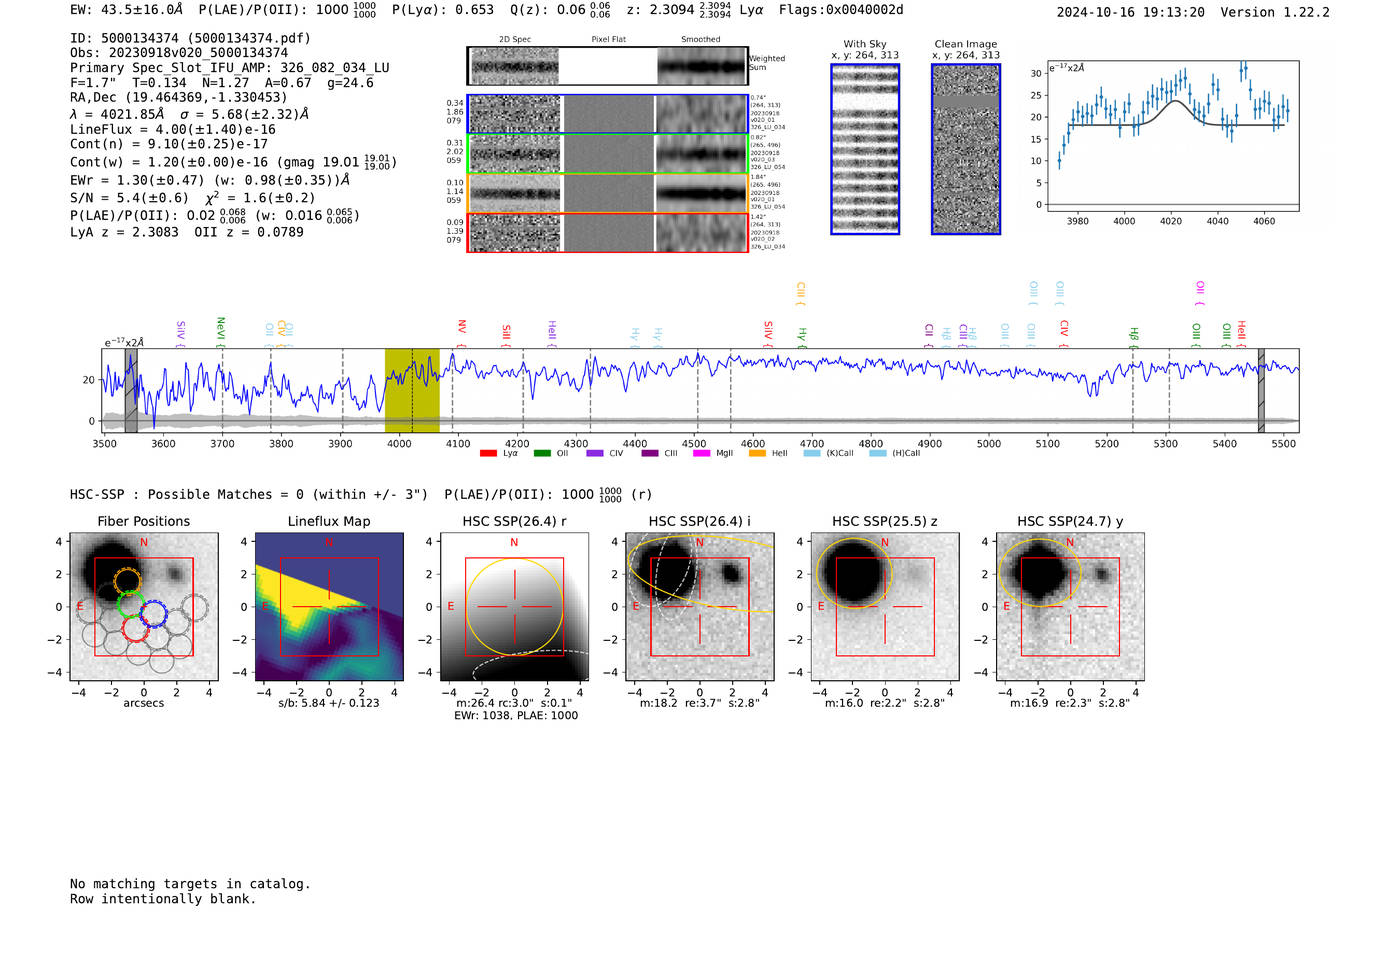Open the Fiber Positions cutout image

[144, 607]
